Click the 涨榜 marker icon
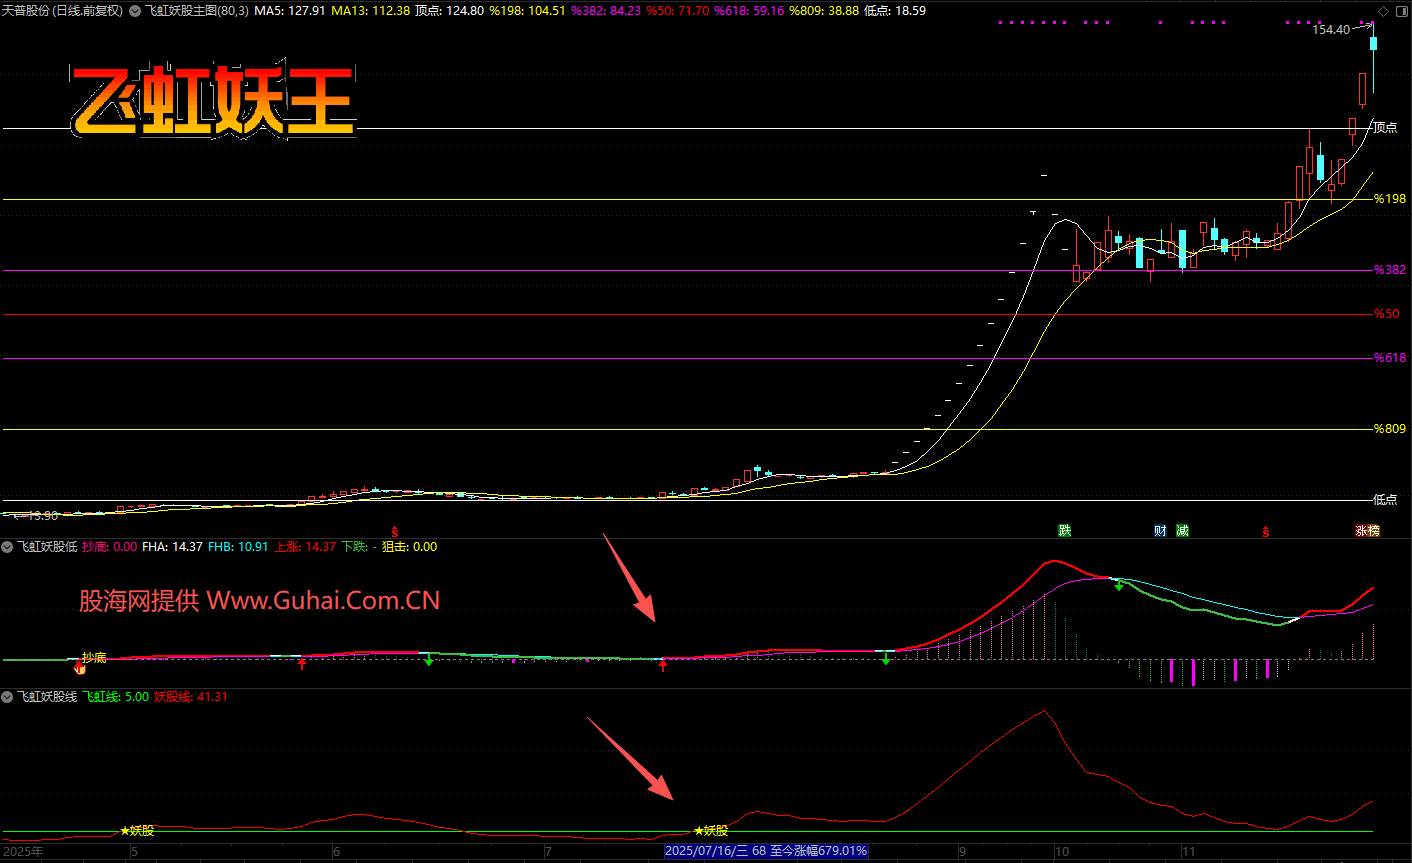 tap(1367, 531)
